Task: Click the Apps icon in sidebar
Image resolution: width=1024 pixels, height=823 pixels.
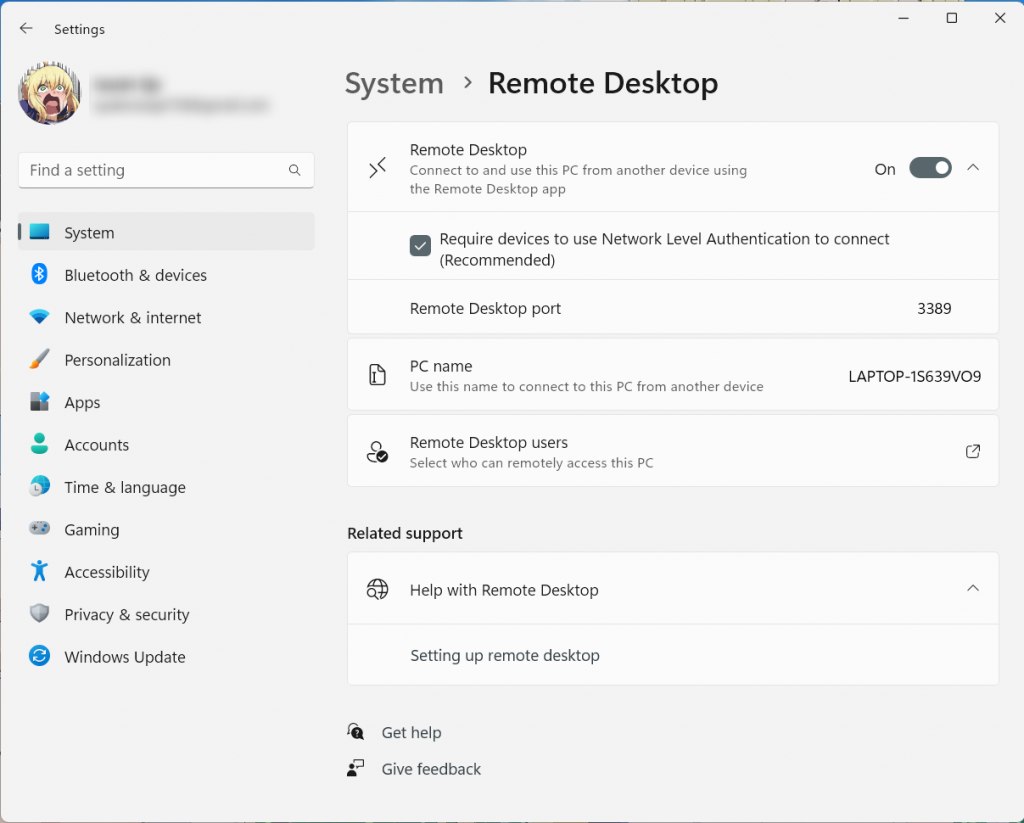Action: tap(39, 402)
